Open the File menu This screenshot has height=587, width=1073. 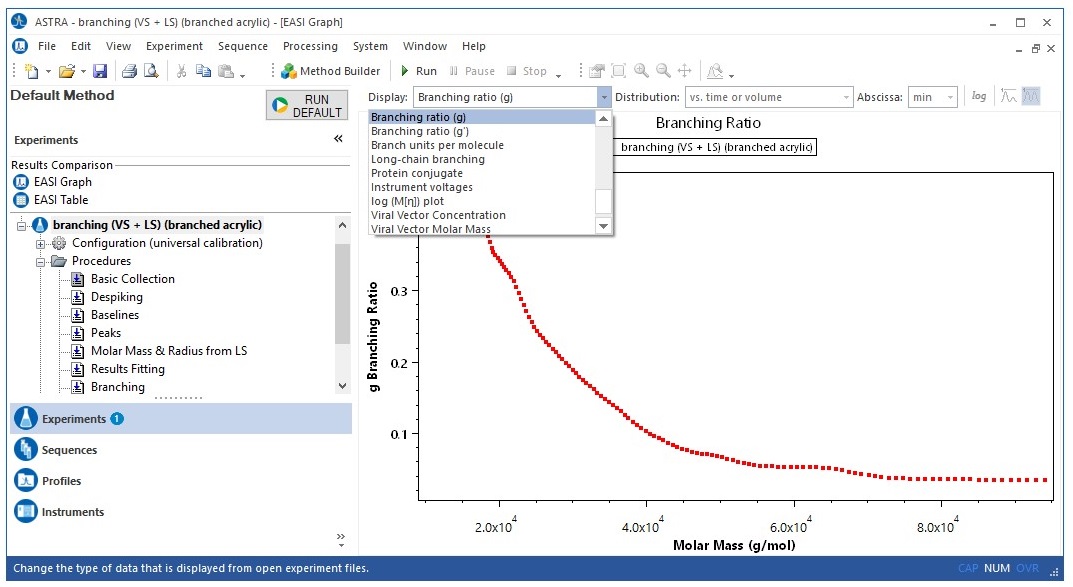coord(47,46)
